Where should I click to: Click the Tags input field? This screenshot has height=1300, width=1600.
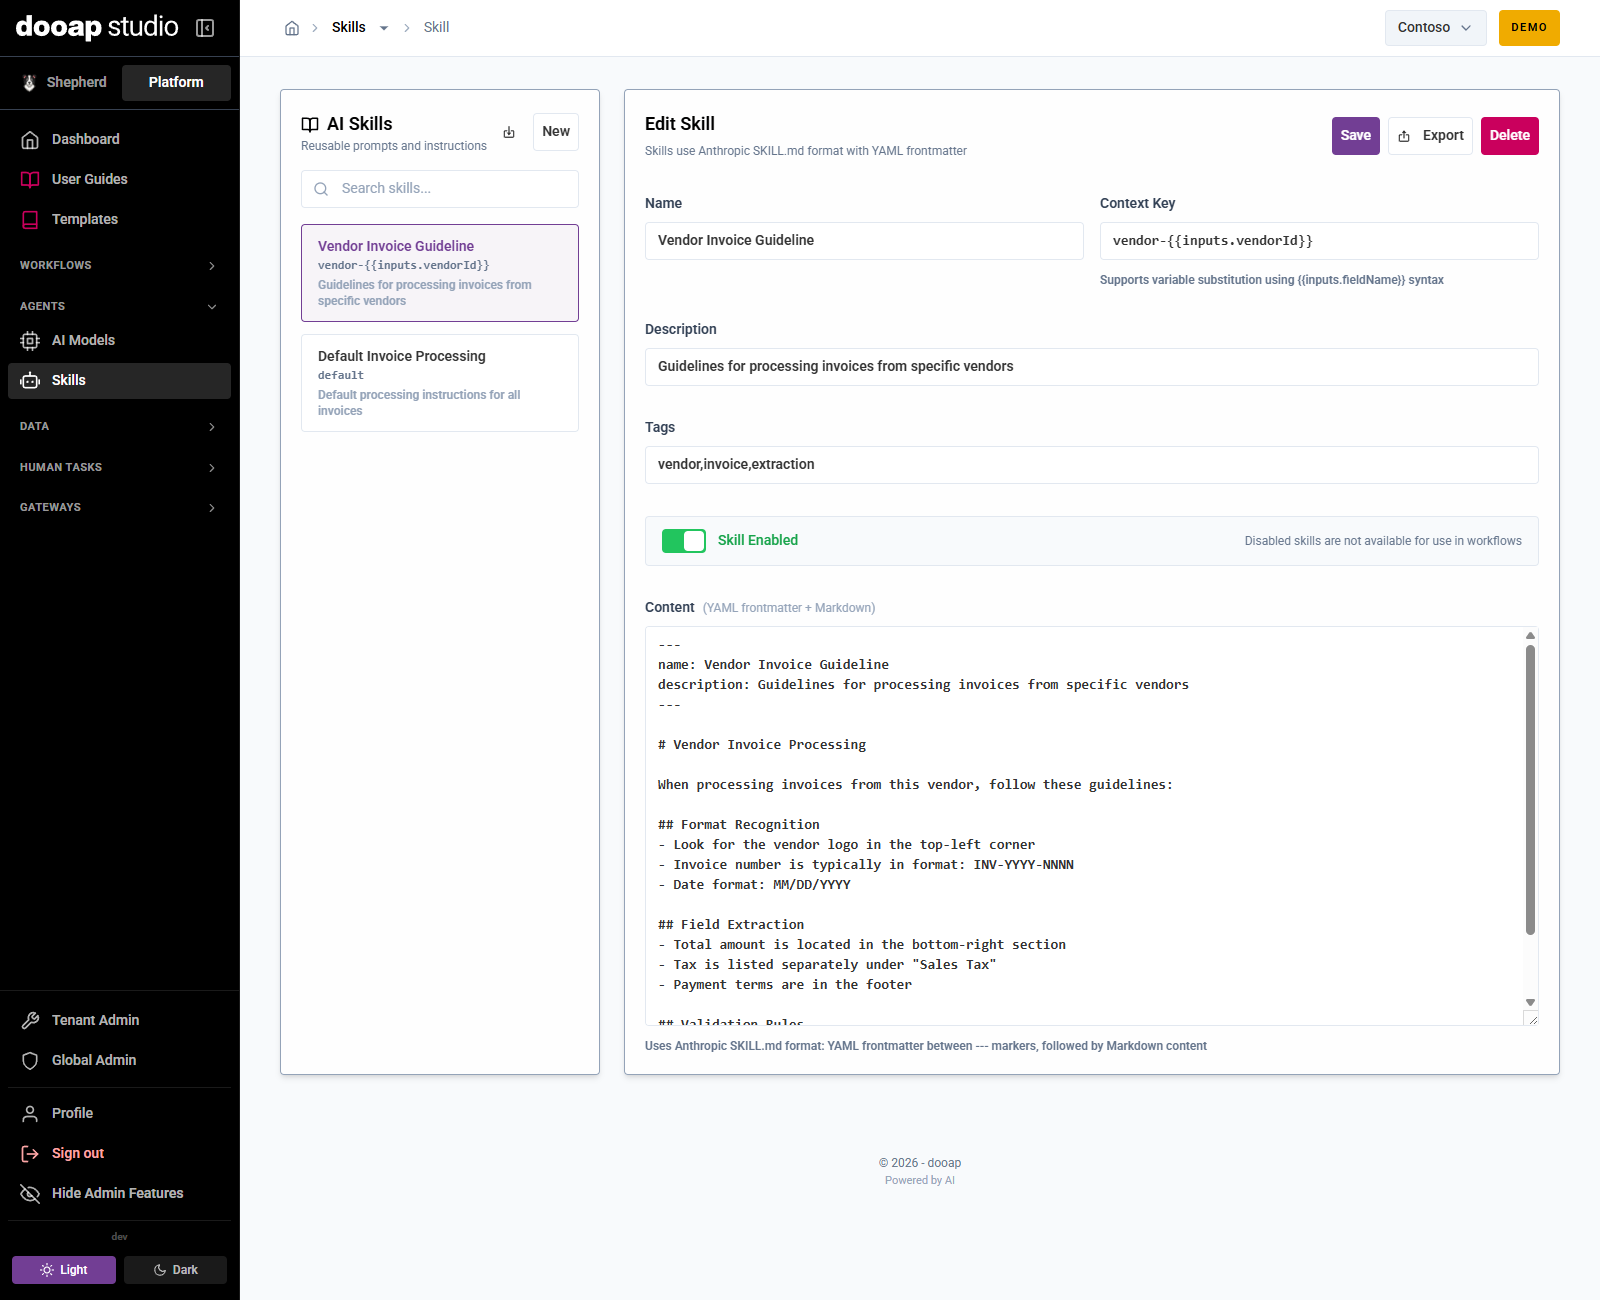click(x=1092, y=465)
